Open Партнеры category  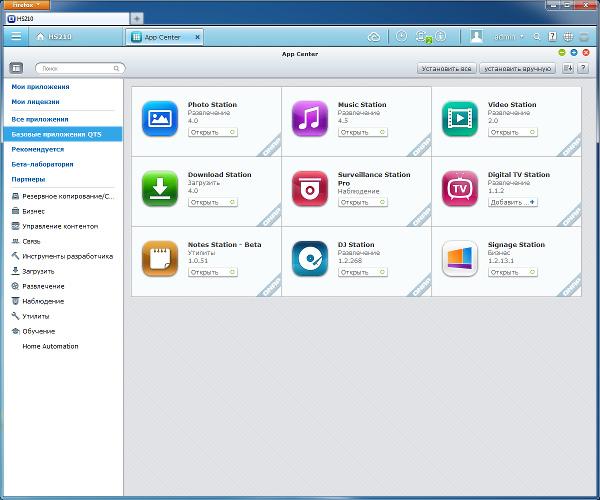(x=28, y=179)
